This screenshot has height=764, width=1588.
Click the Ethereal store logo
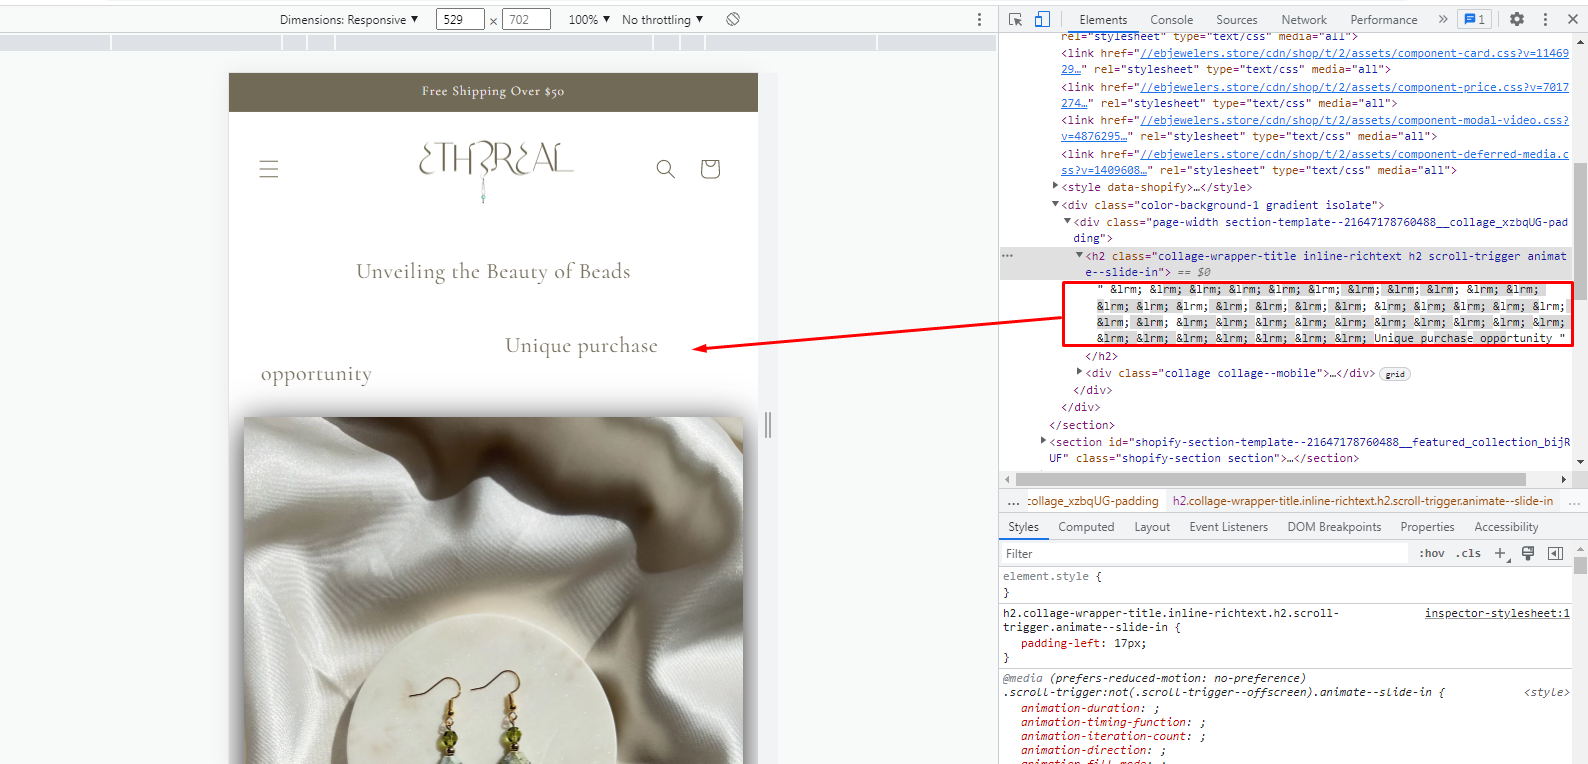pos(495,169)
